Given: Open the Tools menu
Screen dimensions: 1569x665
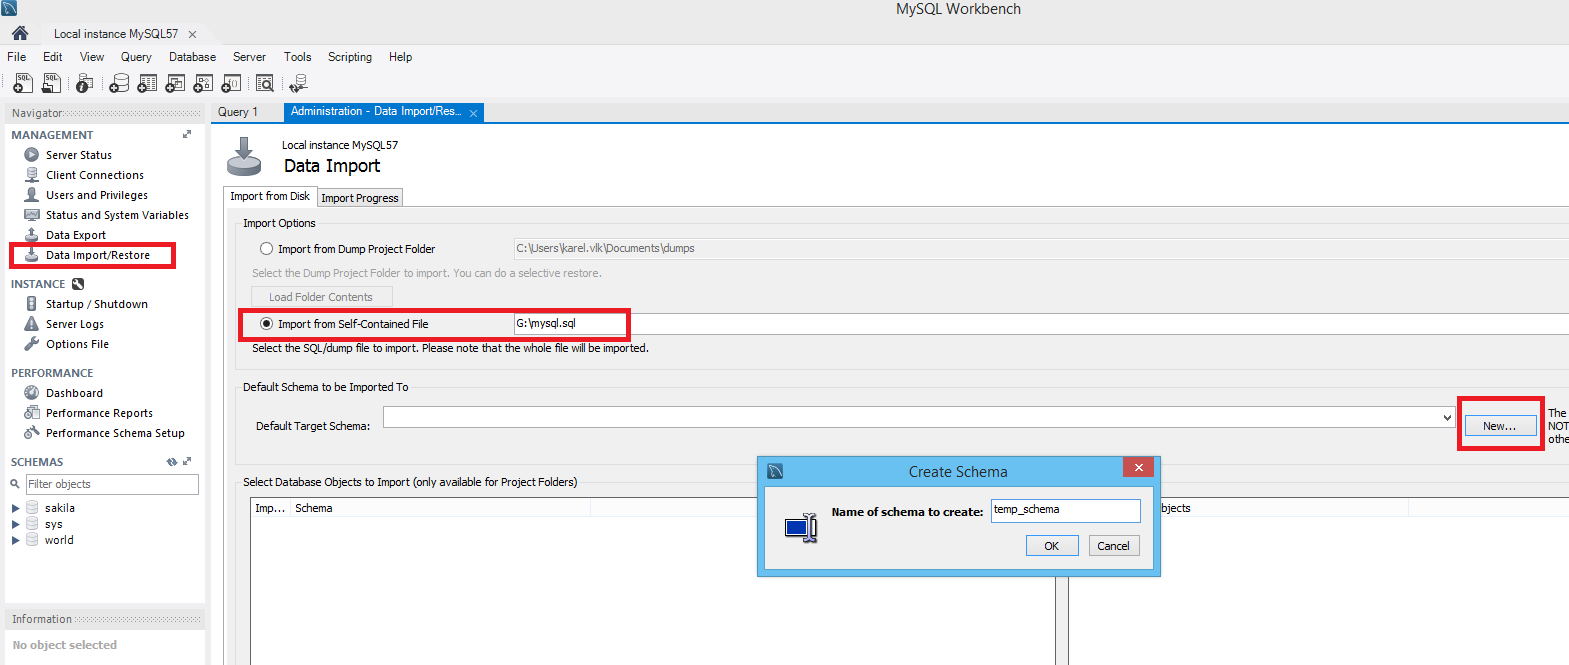Looking at the screenshot, I should (x=297, y=57).
